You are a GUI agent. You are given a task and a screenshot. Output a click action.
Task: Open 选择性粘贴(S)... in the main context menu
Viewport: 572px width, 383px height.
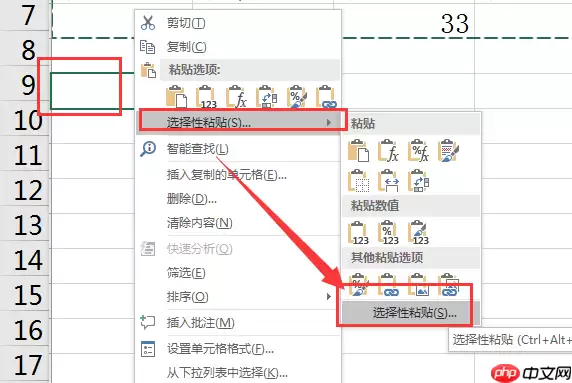239,123
